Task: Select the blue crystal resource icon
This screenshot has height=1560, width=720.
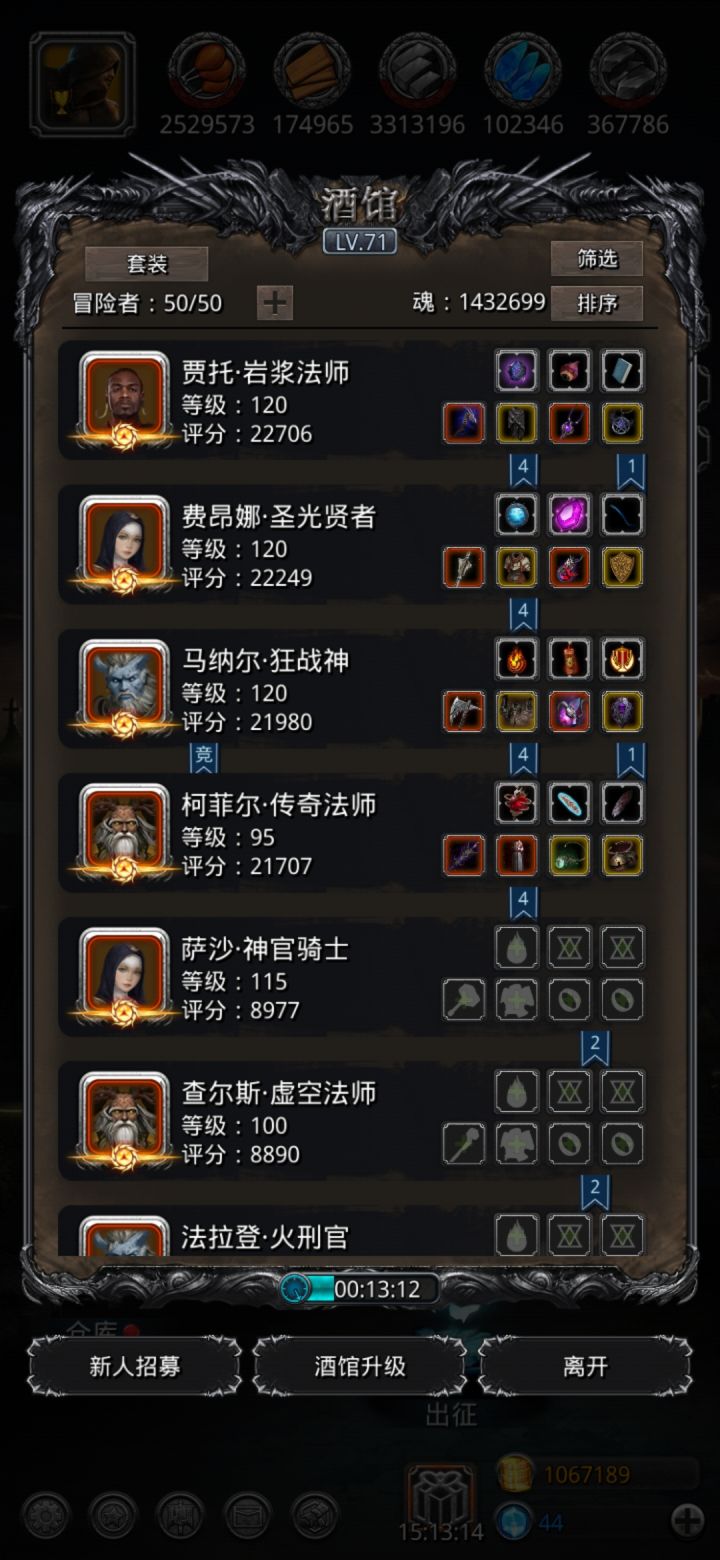Action: pos(523,70)
